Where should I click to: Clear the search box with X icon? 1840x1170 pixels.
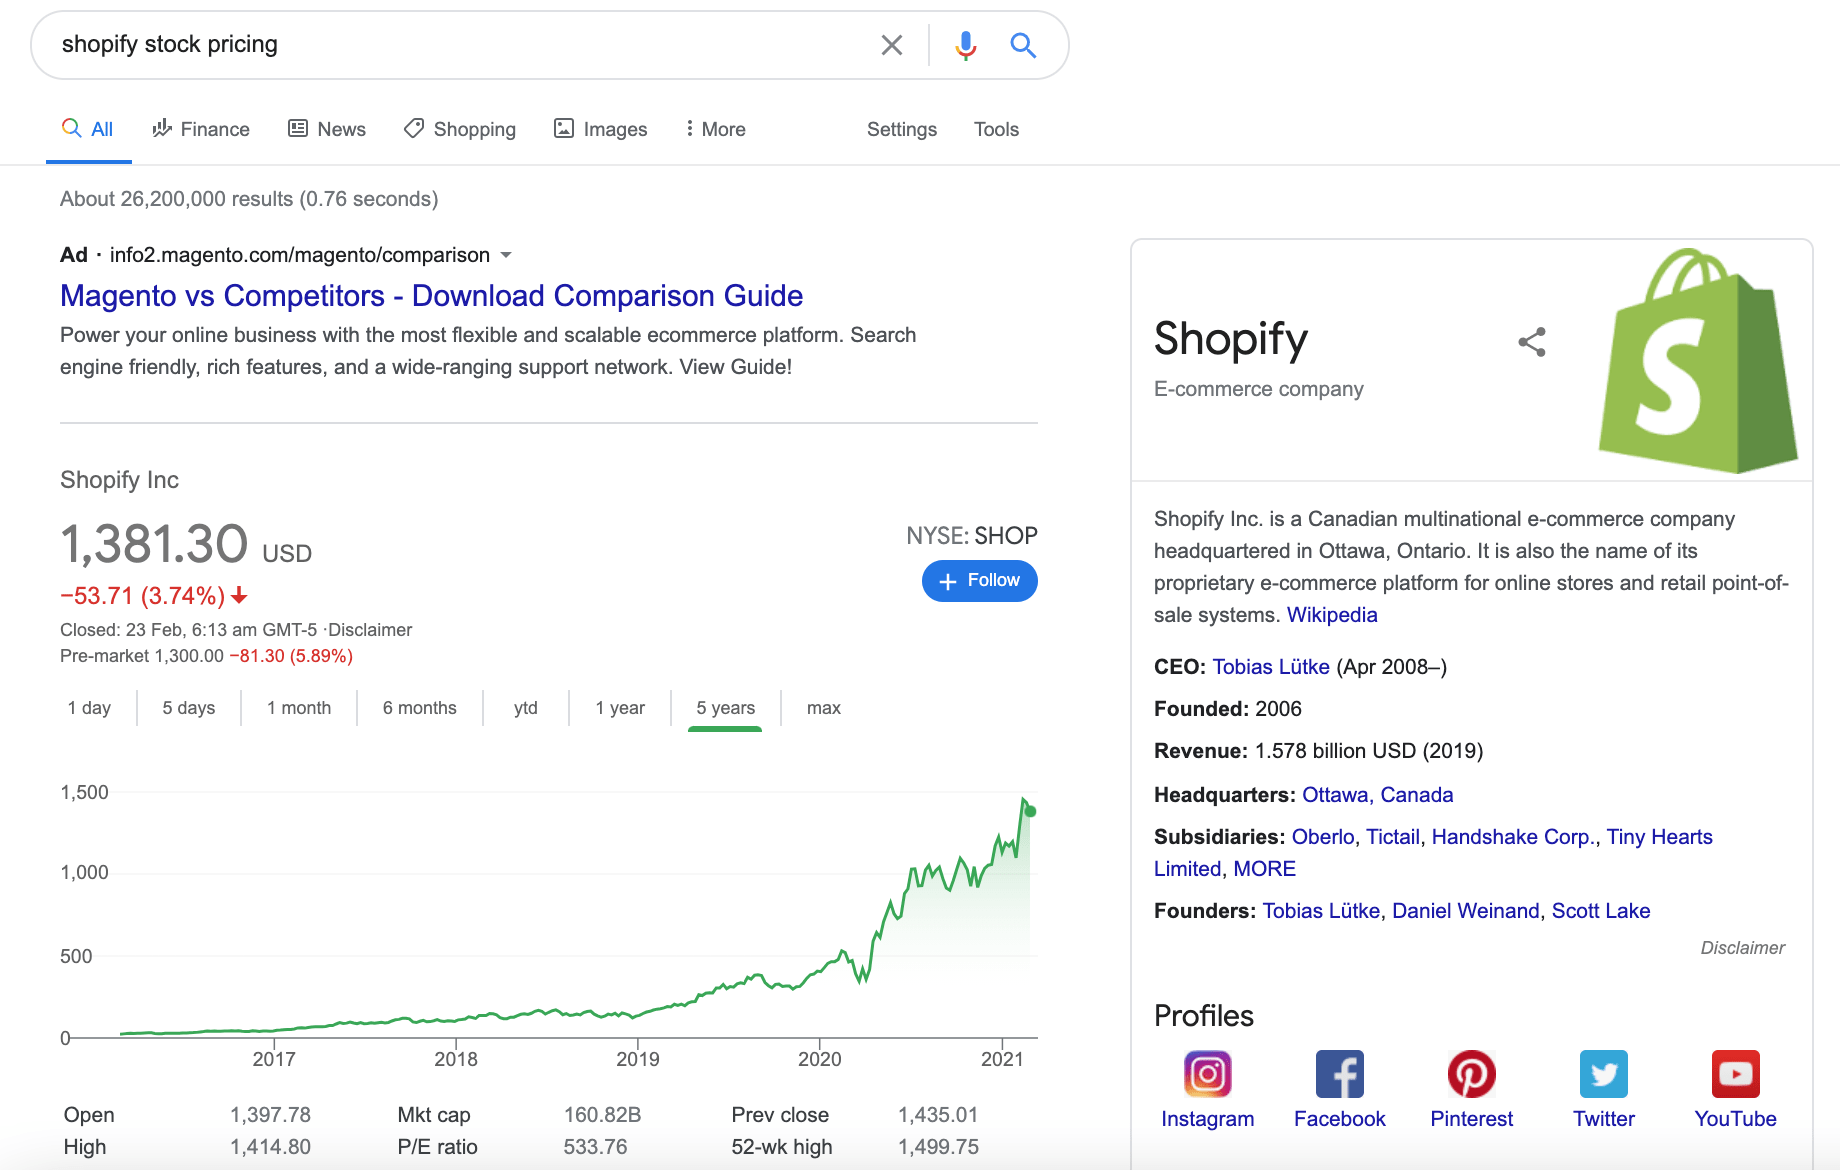(x=891, y=45)
